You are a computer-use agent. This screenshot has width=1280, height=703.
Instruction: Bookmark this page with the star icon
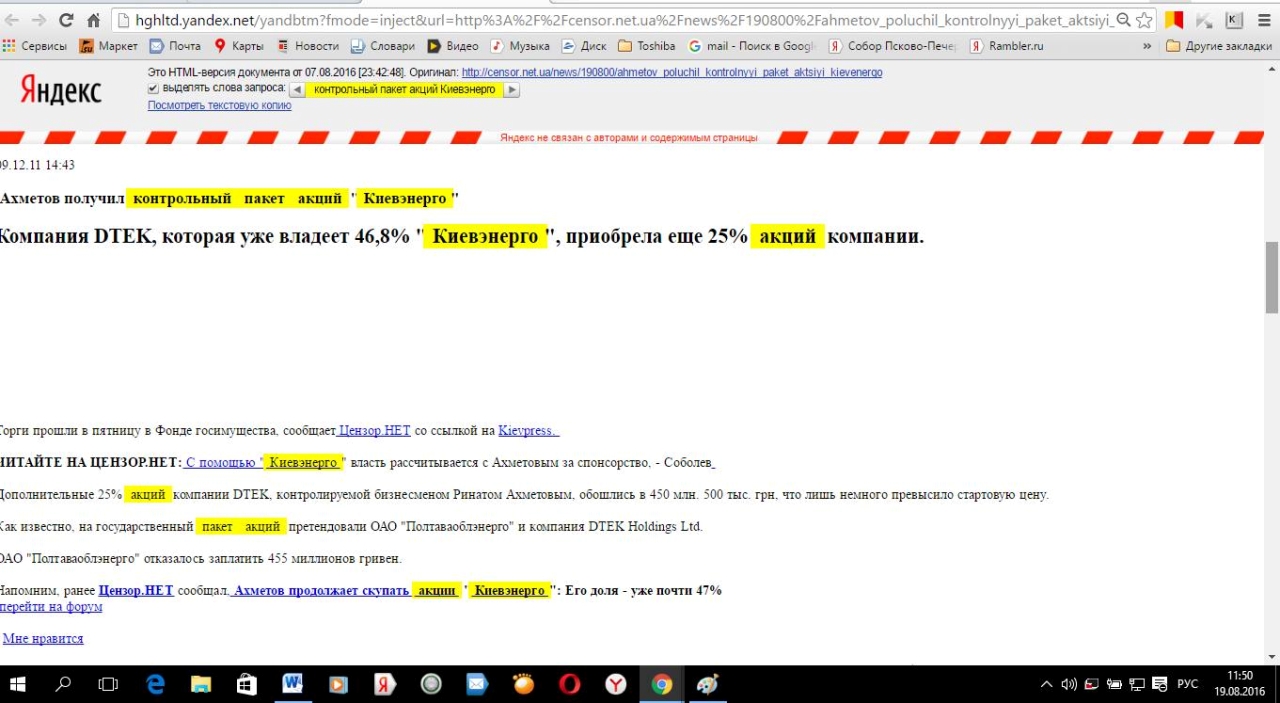pyautogui.click(x=1144, y=20)
